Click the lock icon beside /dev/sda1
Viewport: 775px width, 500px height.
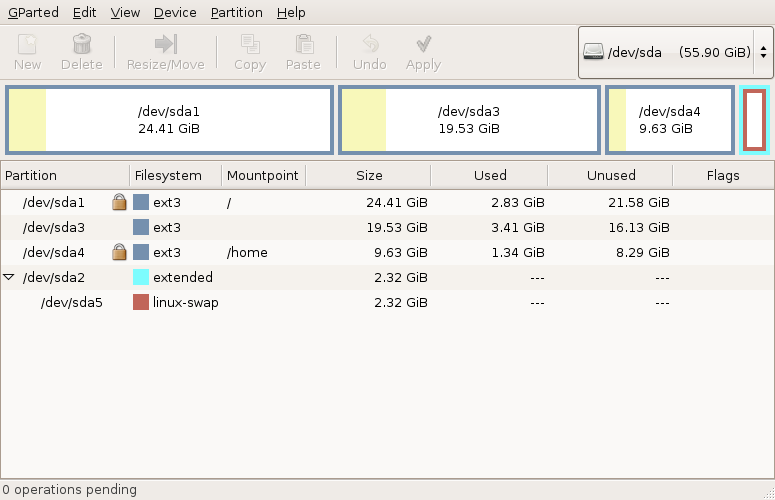(x=119, y=202)
